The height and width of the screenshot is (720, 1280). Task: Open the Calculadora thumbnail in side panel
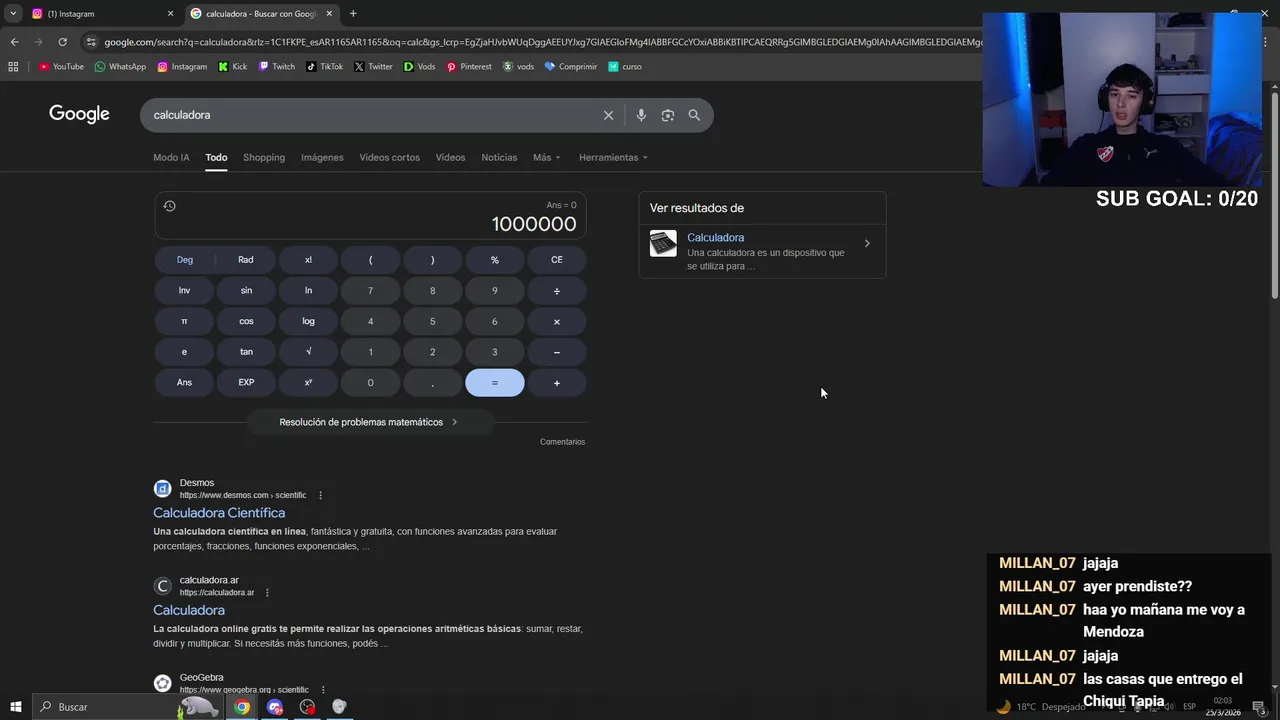663,243
